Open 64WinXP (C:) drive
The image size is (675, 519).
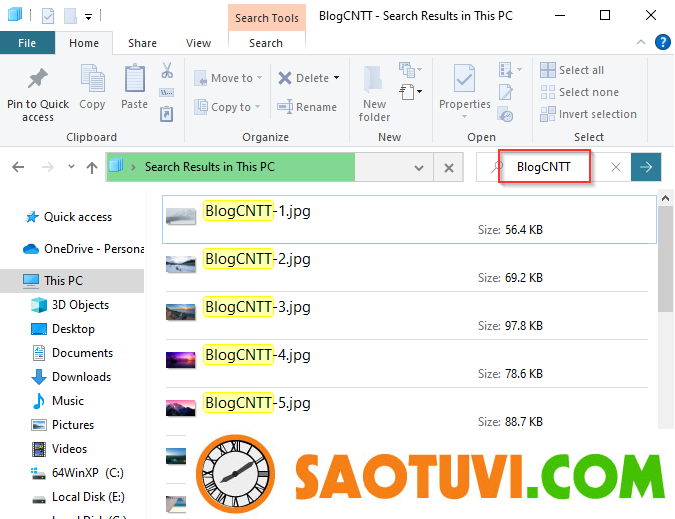(x=77, y=473)
